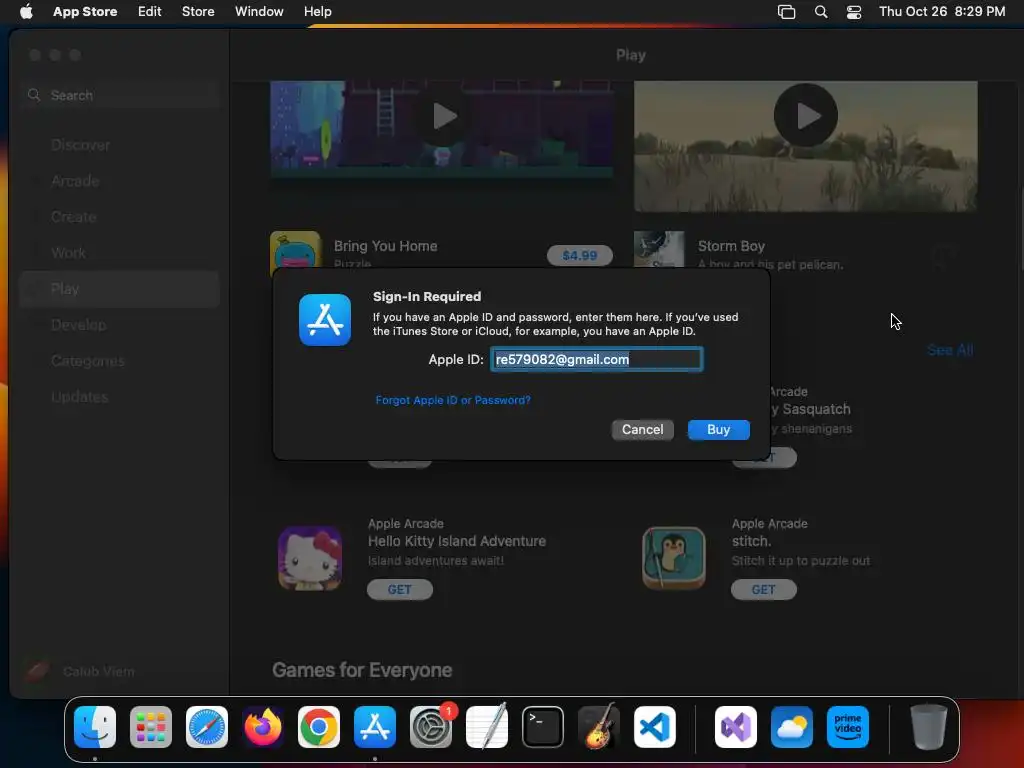Select Arcade in the sidebar
The image size is (1024, 768).
[120, 181]
